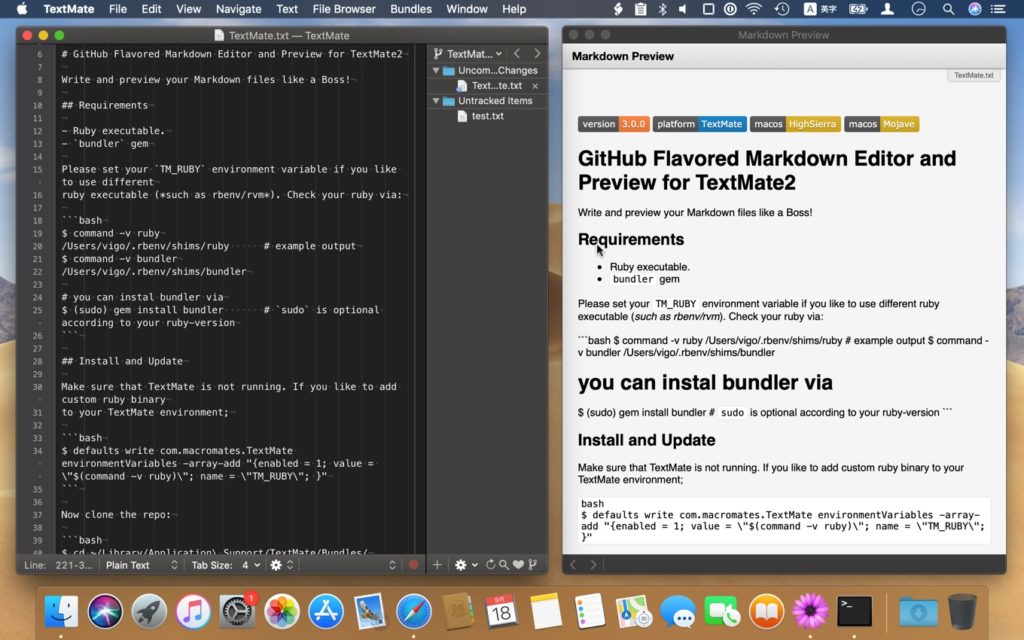The width and height of the screenshot is (1024, 640).
Task: Open the File Browser menu
Action: point(343,9)
